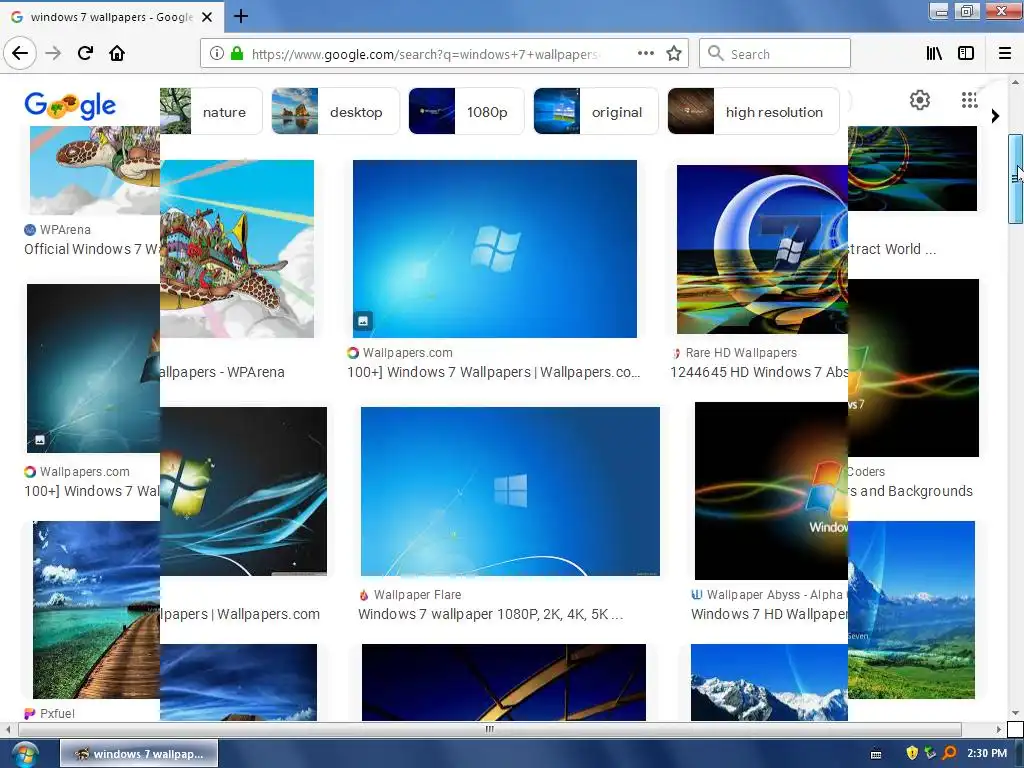Open the Rare HD Wallpapers abstract 7 image
The width and height of the screenshot is (1024, 768).
coord(762,249)
